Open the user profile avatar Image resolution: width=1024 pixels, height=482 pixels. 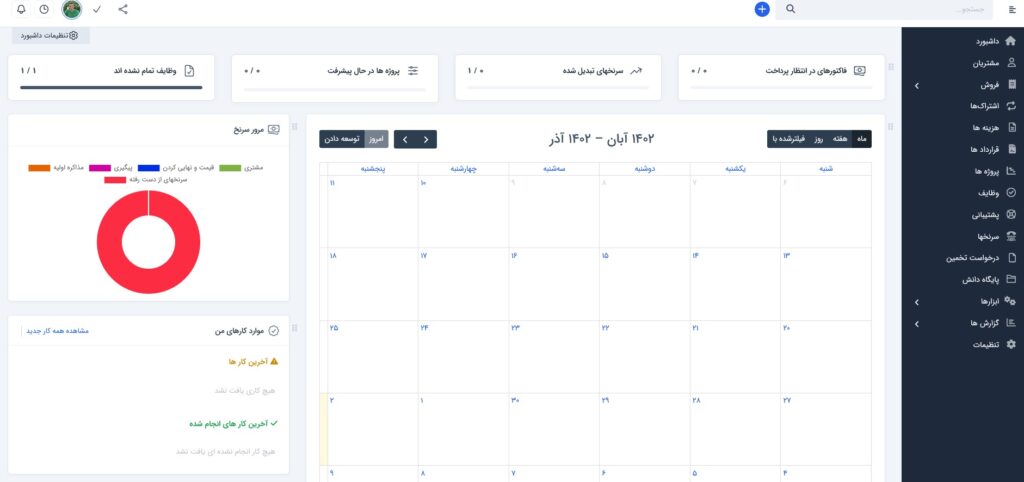point(71,9)
